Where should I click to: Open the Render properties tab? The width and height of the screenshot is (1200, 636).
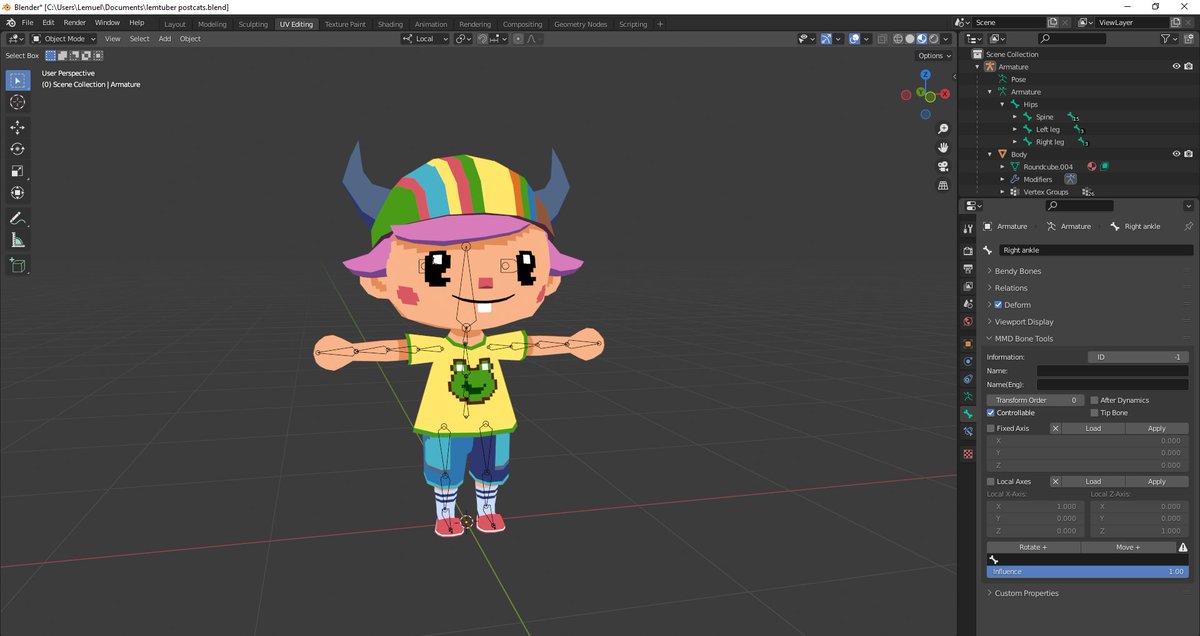click(x=968, y=251)
